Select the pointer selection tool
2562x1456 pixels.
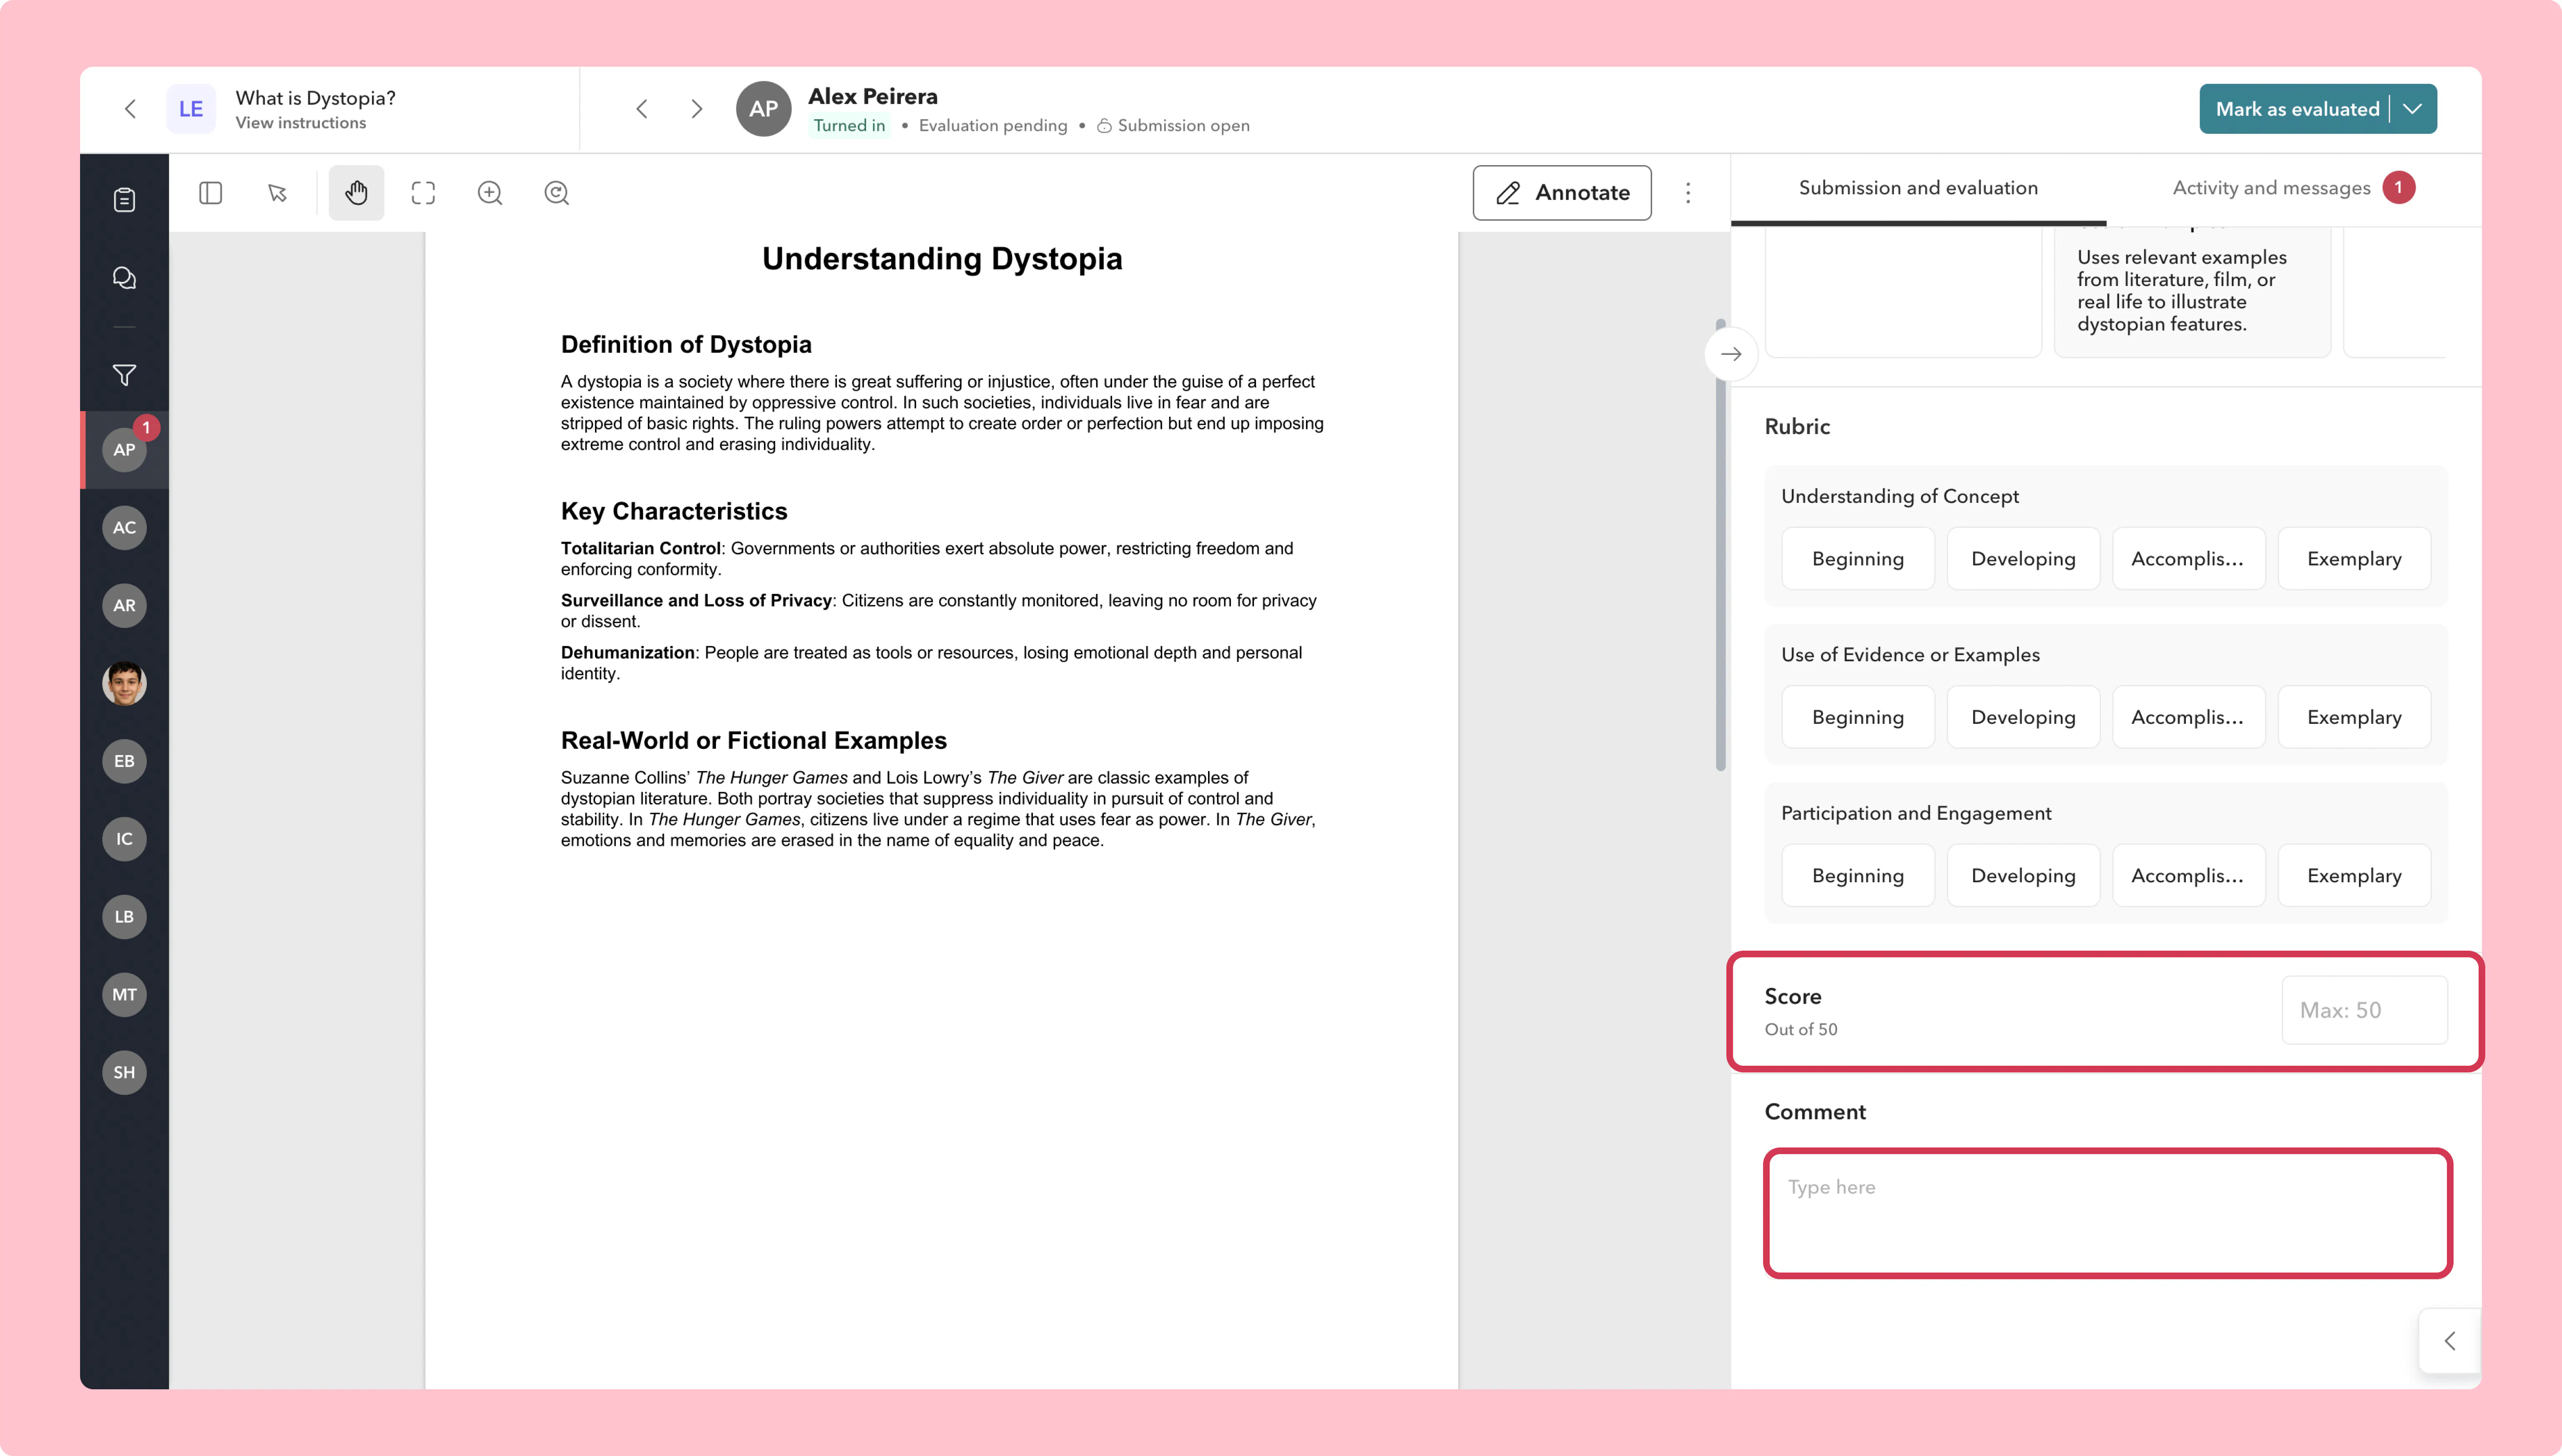click(x=277, y=193)
